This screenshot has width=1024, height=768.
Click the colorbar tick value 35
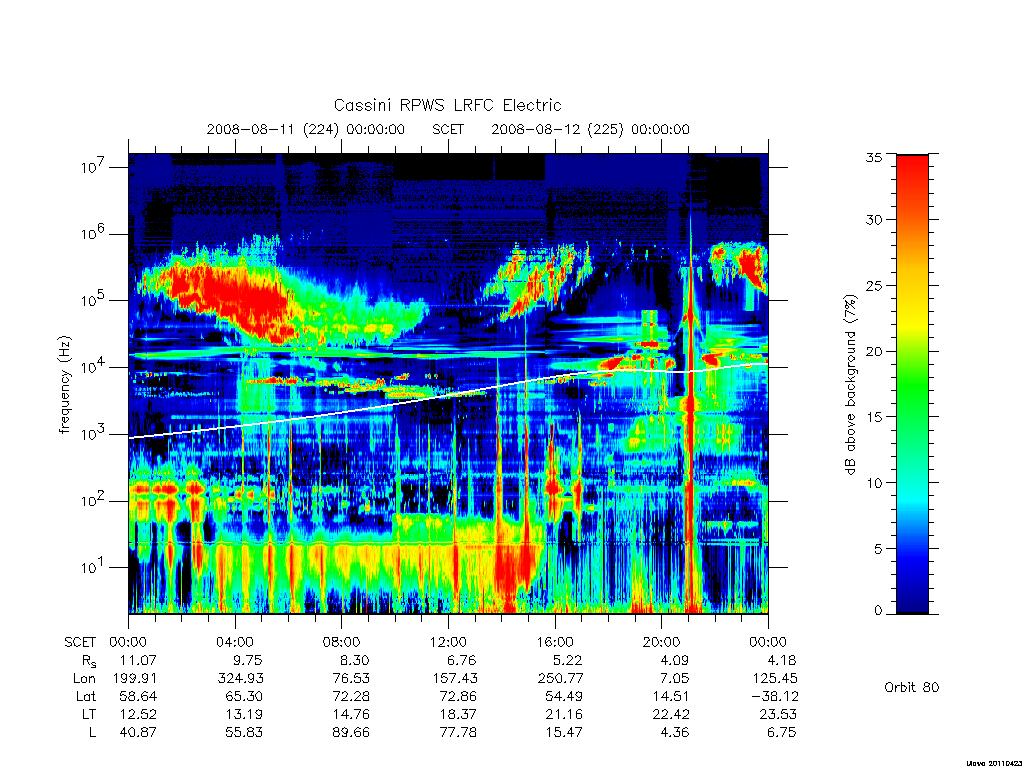[874, 157]
